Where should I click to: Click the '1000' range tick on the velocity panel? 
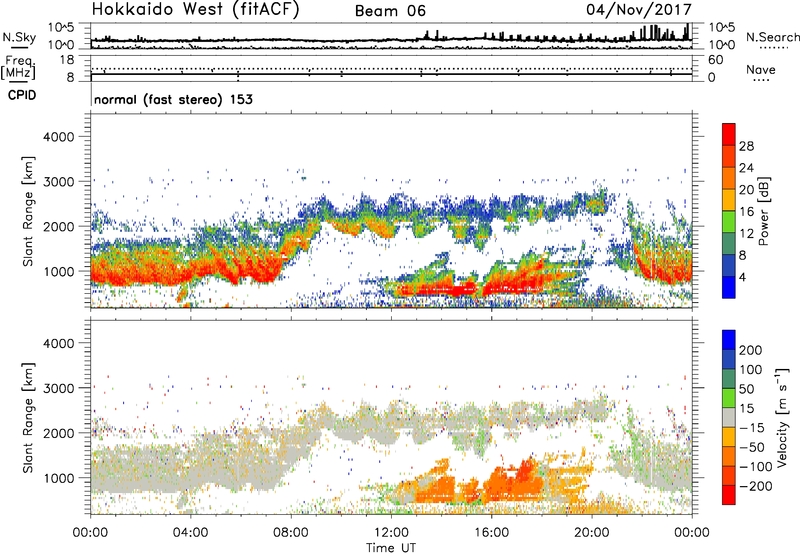59,478
